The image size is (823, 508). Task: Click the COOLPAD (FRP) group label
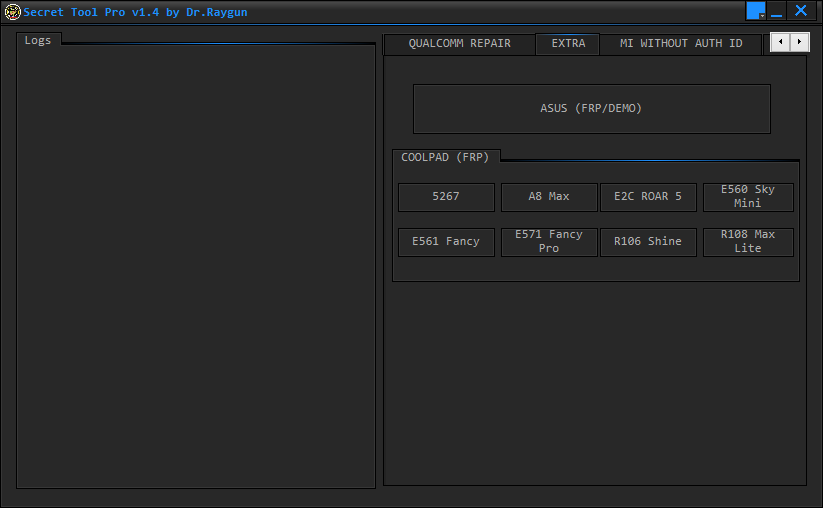click(x=445, y=157)
